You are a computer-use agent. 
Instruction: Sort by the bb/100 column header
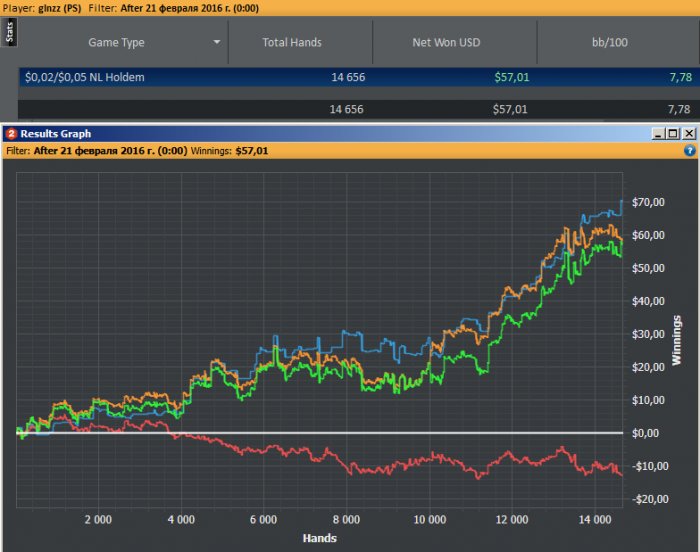(610, 42)
